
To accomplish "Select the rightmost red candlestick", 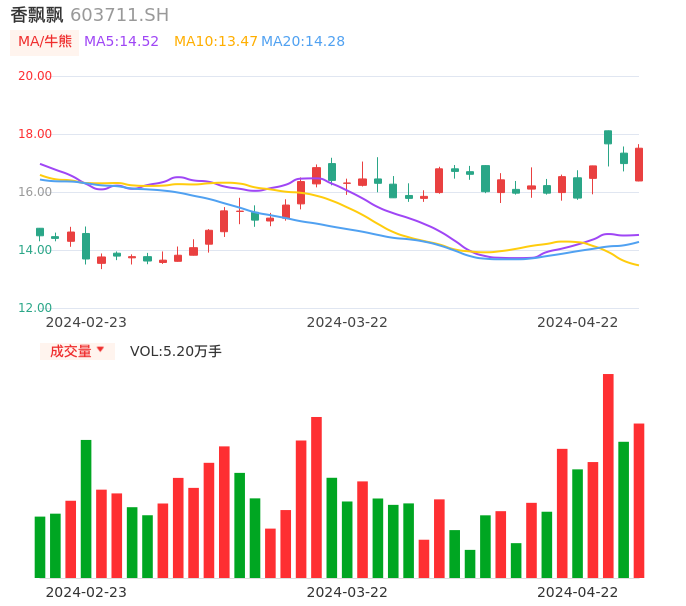I will (639, 164).
